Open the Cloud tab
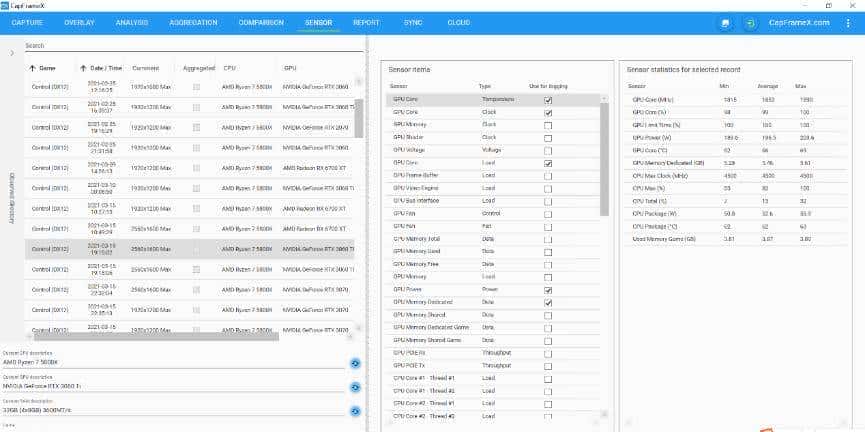This screenshot has width=865, height=432. [x=458, y=23]
